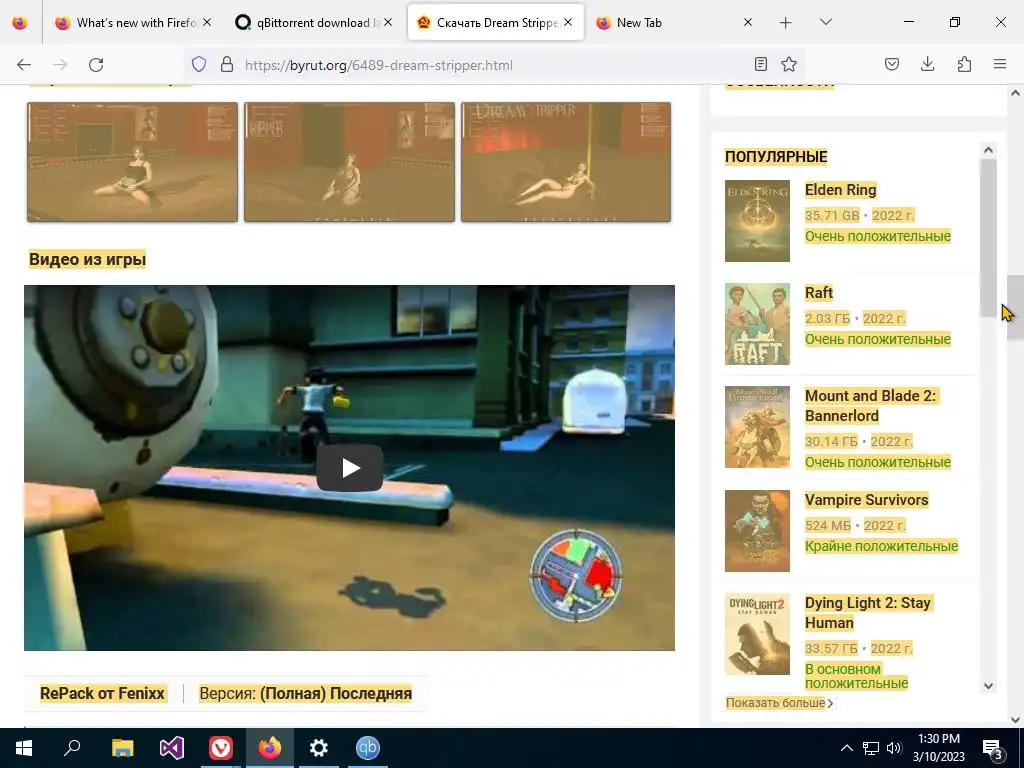Viewport: 1024px width, 768px height.
Task: Open third Dream Stripper screenshot thumbnail
Action: [566, 162]
